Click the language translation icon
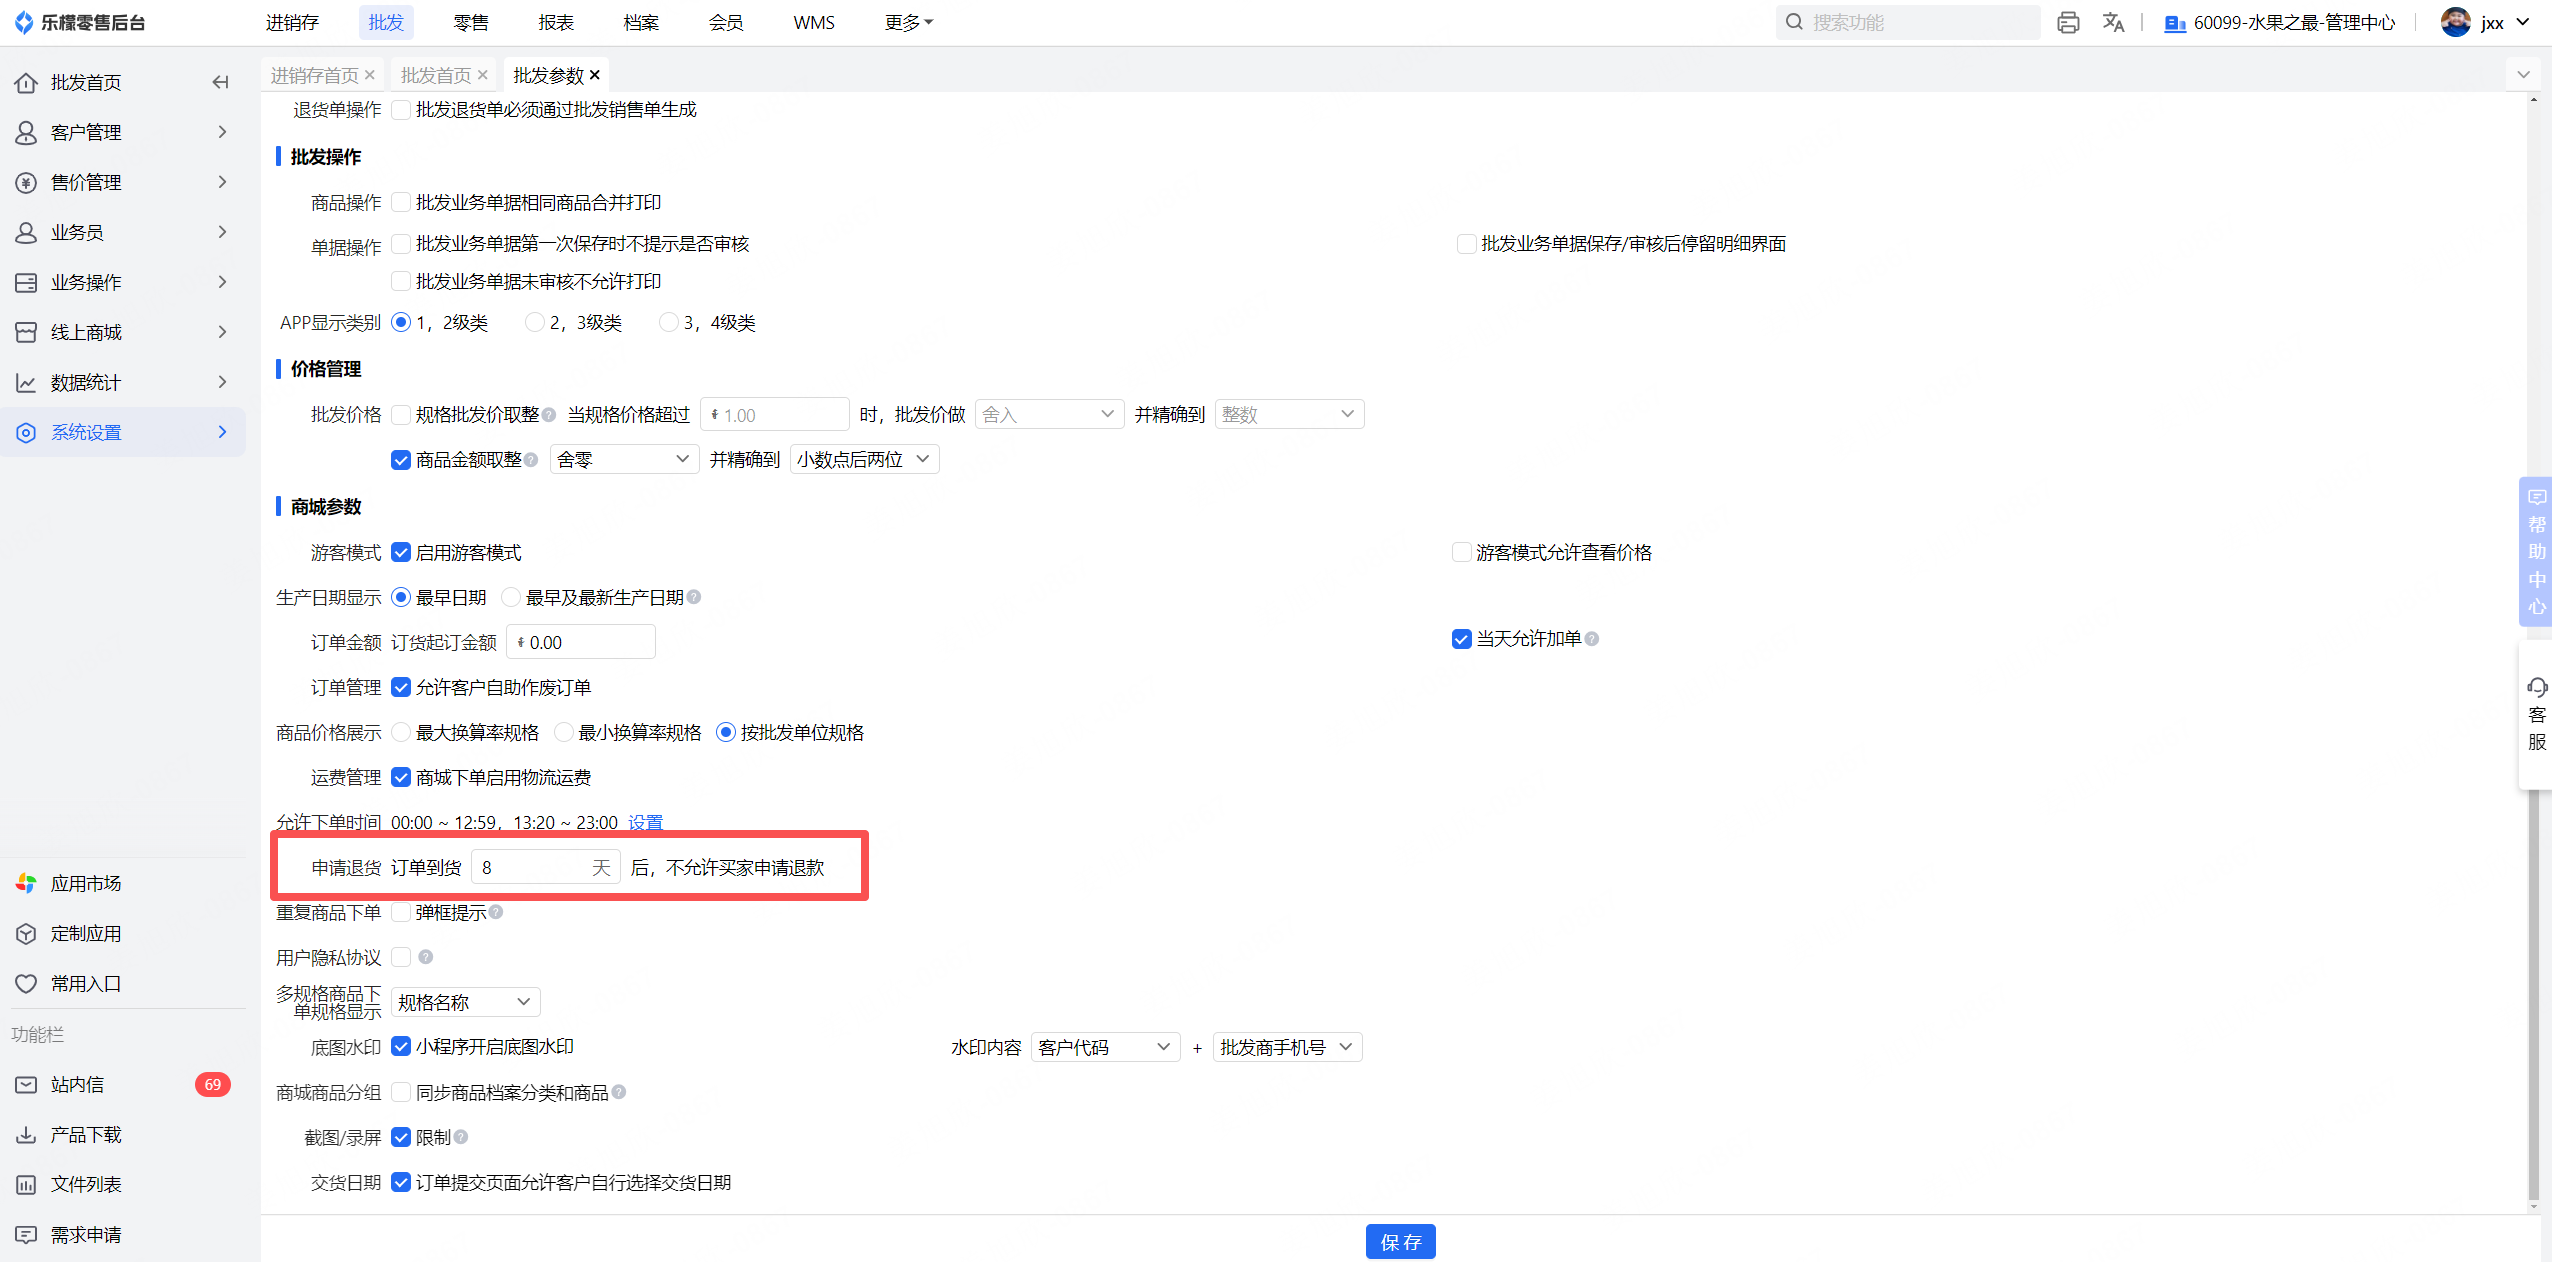The width and height of the screenshot is (2552, 1262). pos(2112,22)
